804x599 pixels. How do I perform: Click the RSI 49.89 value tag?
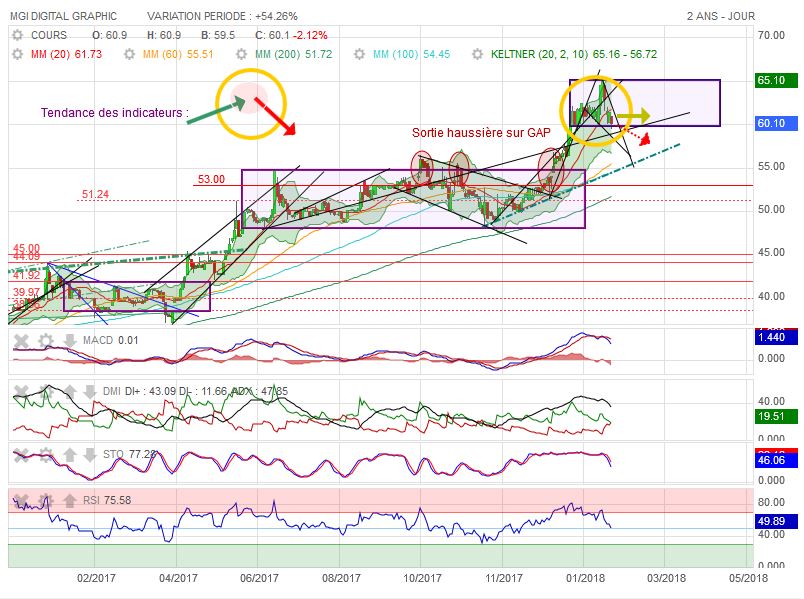pyautogui.click(x=777, y=521)
